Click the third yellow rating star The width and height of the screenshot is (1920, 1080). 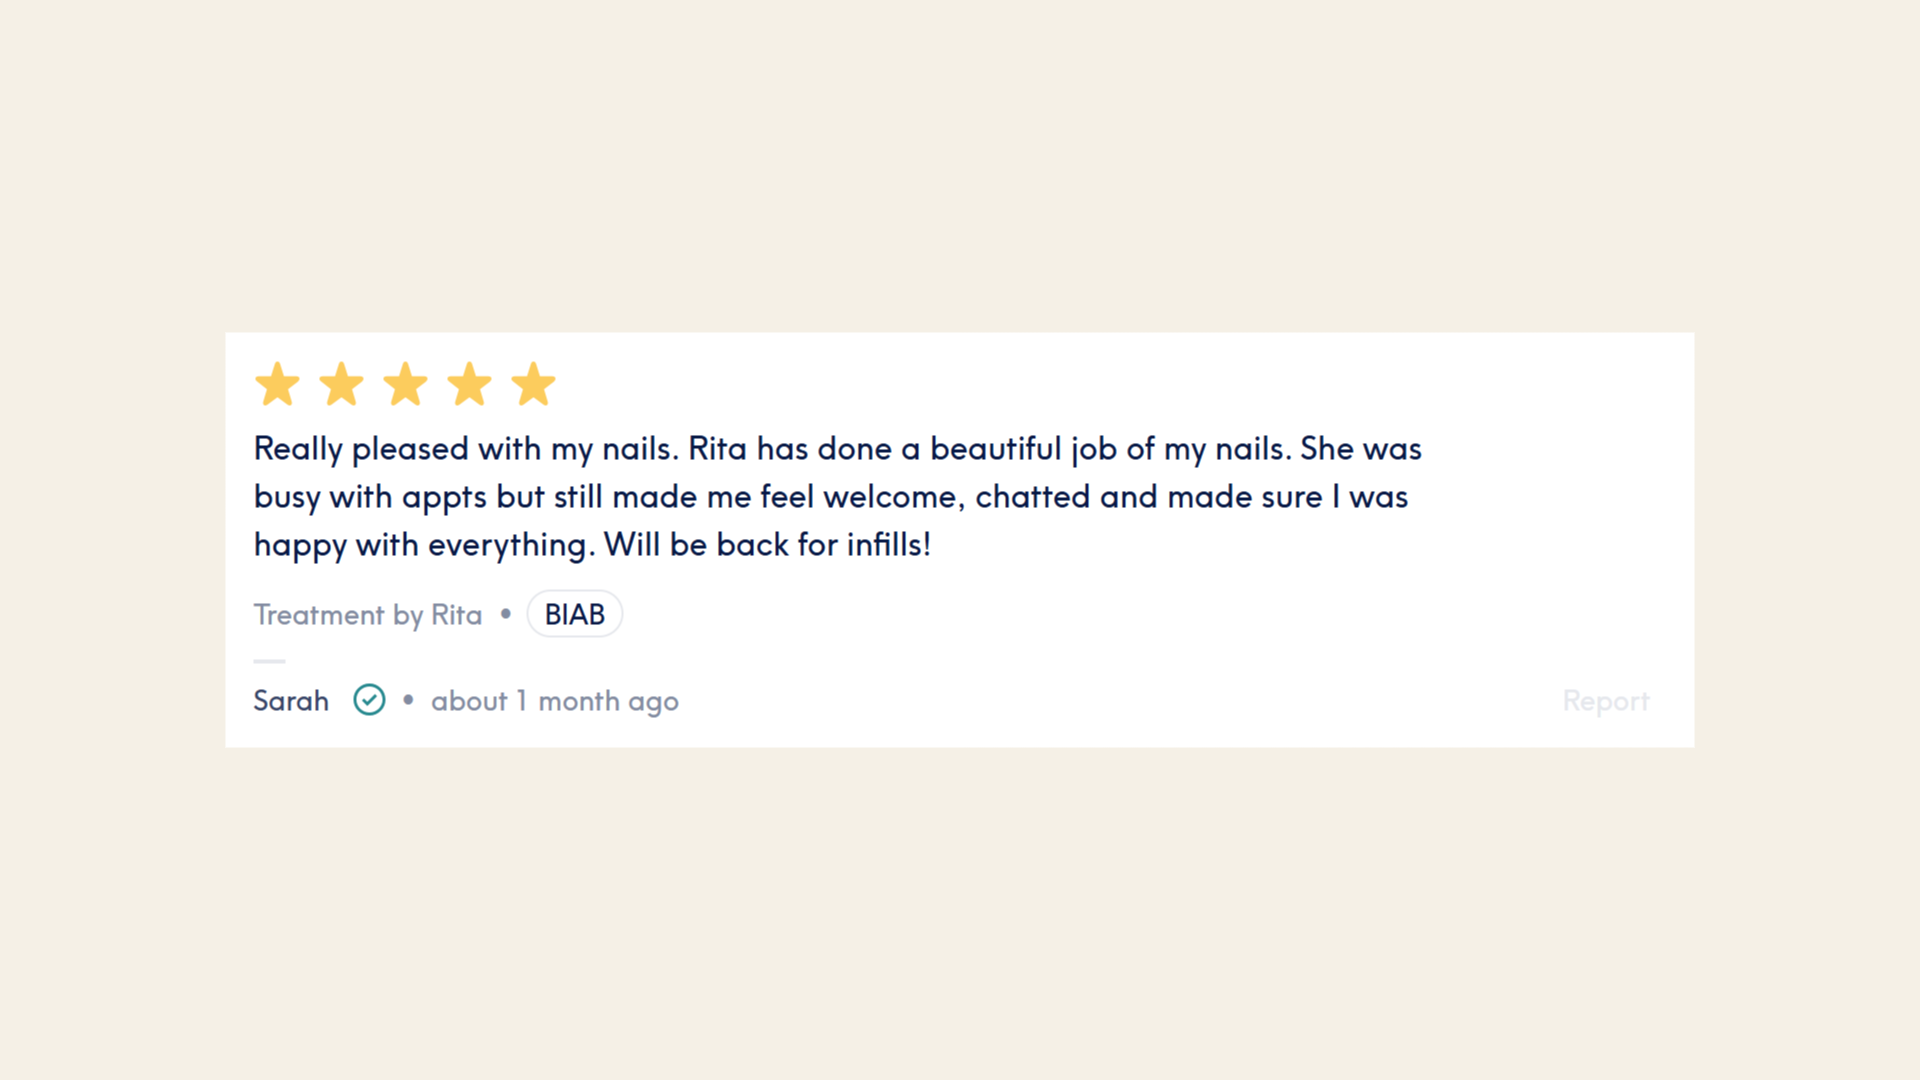405,384
